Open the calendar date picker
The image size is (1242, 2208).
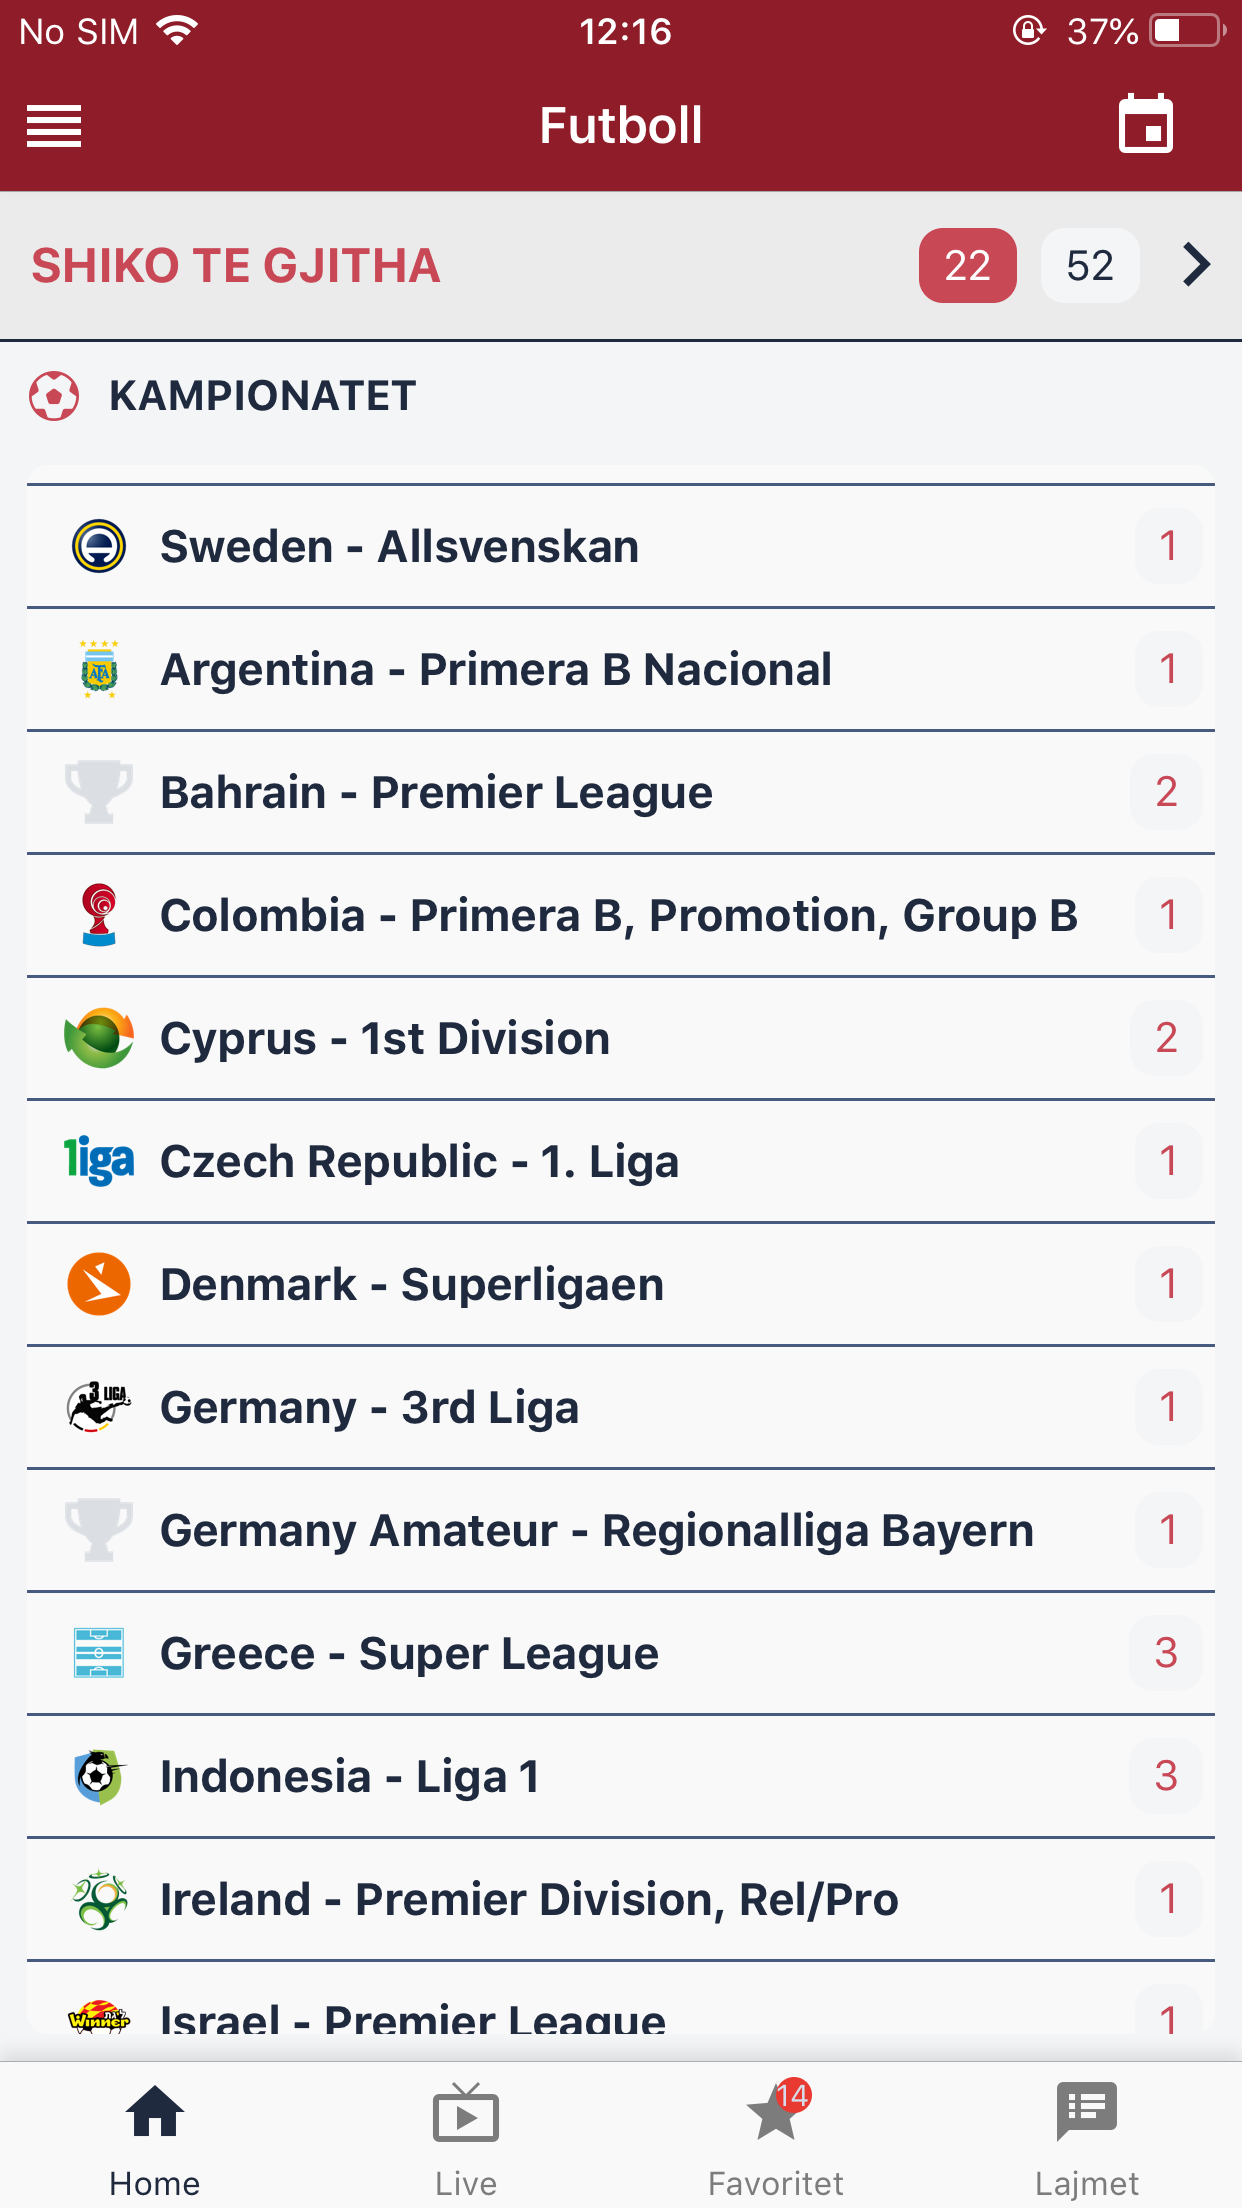tap(1145, 125)
